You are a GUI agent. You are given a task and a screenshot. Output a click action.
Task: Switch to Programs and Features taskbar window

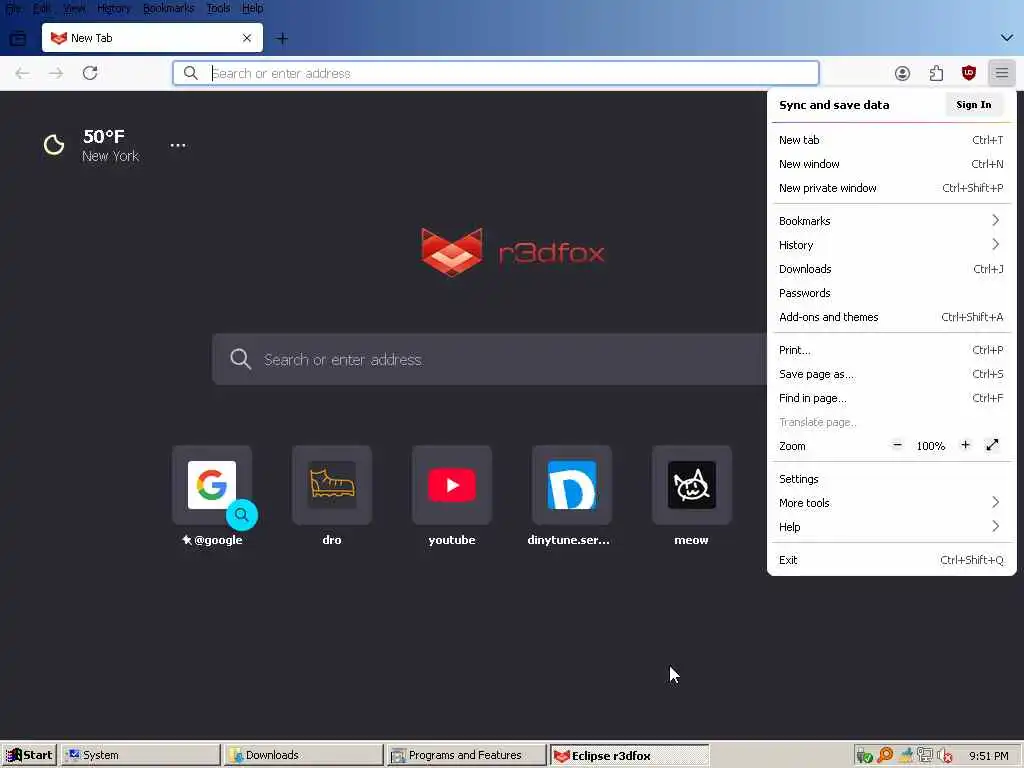(466, 755)
